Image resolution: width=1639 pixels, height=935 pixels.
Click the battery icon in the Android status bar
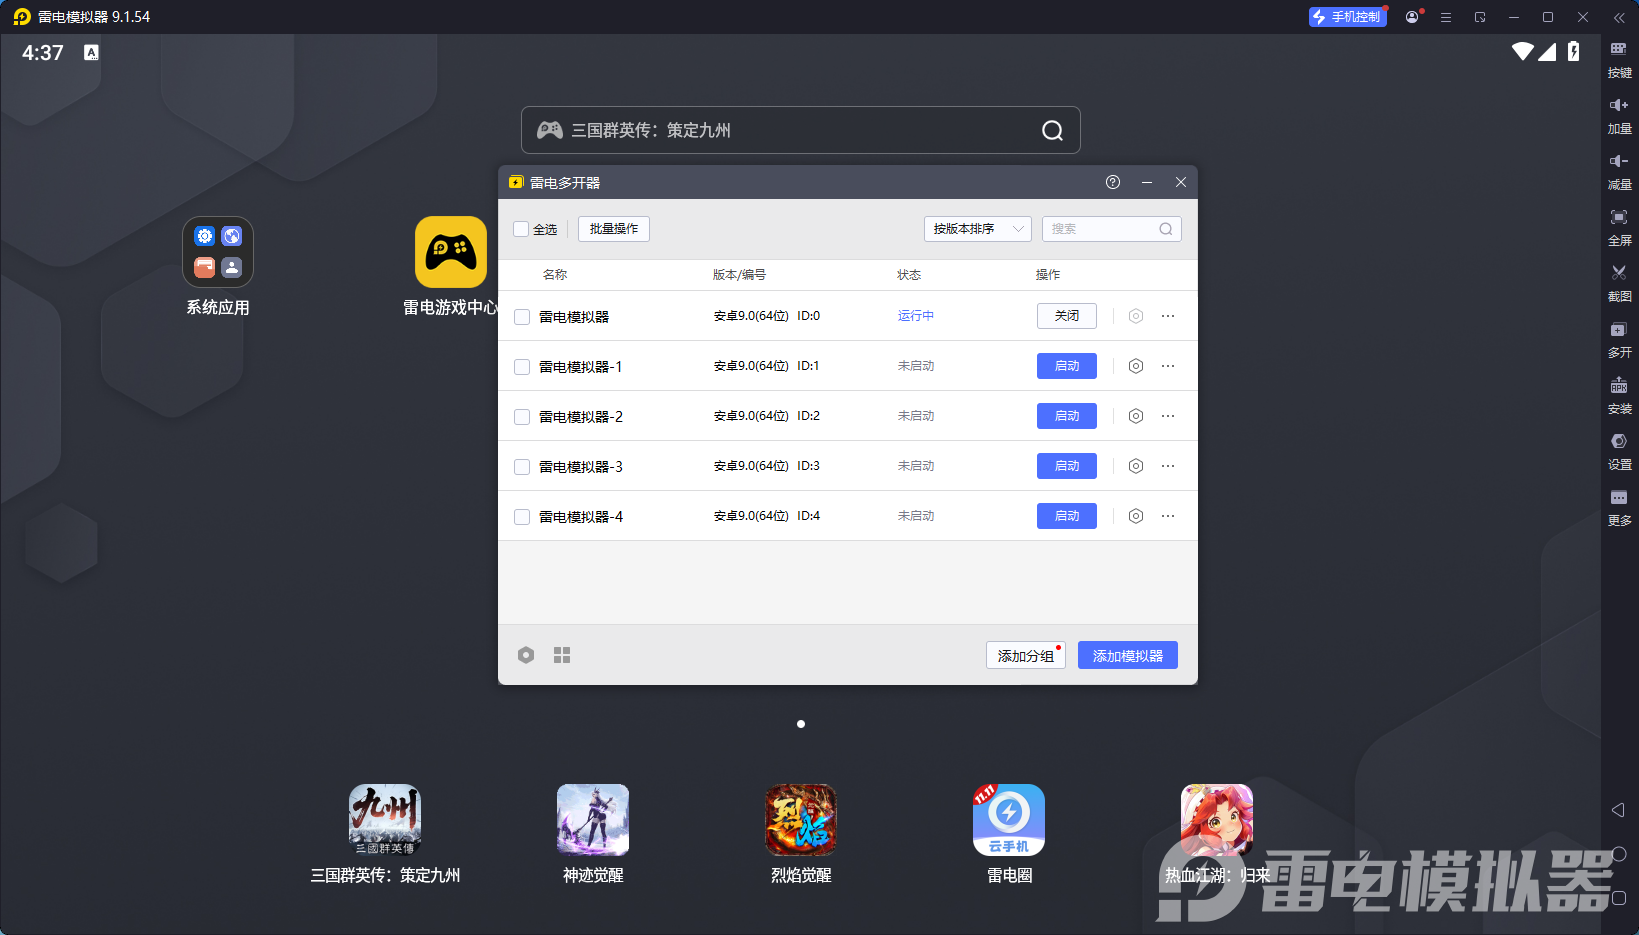(x=1574, y=51)
